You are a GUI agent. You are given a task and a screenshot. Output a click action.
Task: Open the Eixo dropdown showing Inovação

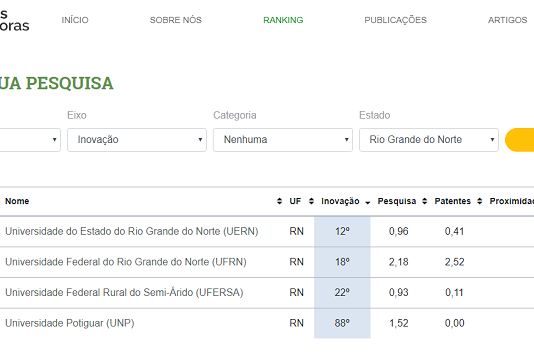click(137, 140)
